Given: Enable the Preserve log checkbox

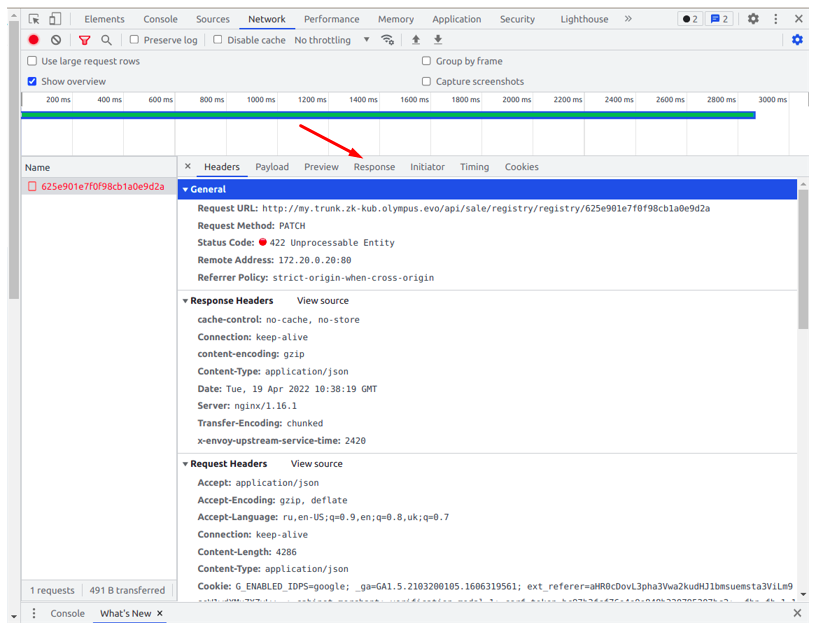Looking at the screenshot, I should pyautogui.click(x=134, y=40).
